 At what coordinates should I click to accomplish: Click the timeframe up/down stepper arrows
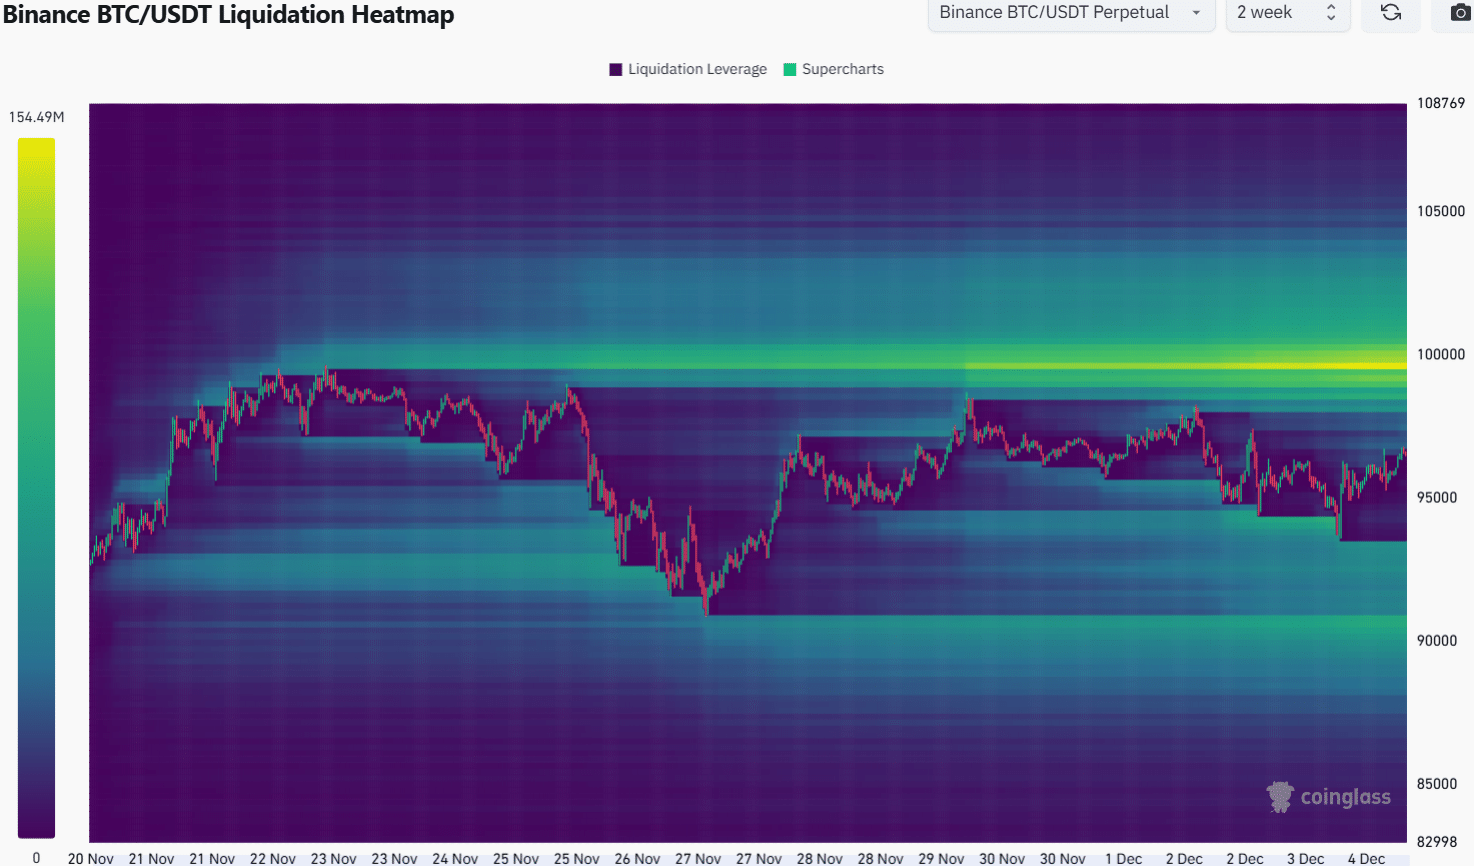click(1331, 13)
